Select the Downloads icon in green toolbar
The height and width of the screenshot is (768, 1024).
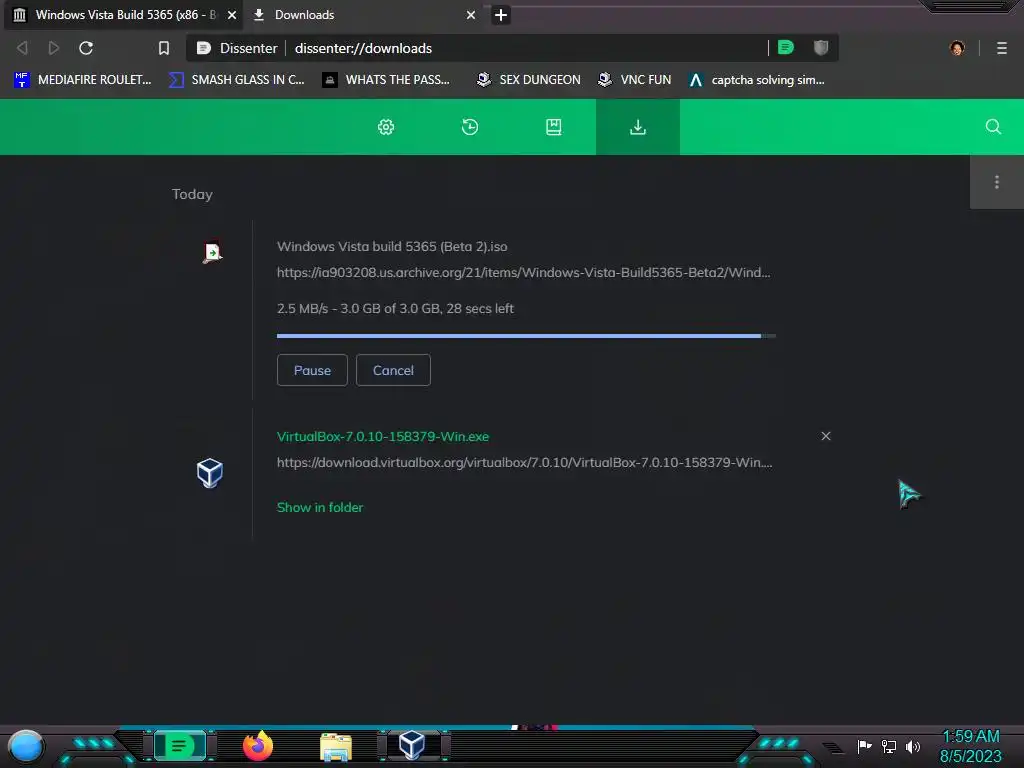click(637, 127)
